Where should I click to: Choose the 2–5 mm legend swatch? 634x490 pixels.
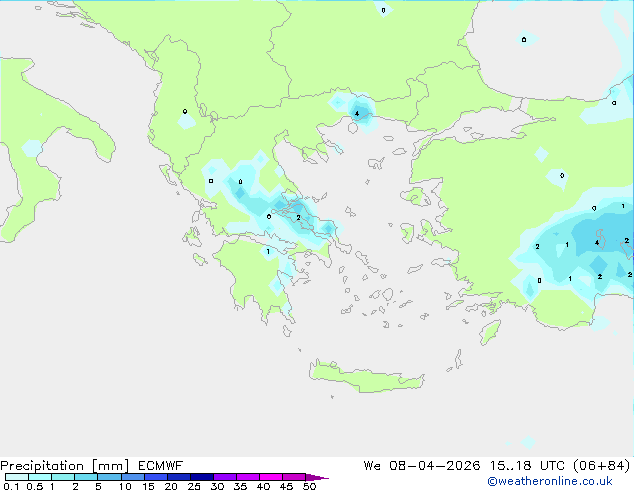86,477
